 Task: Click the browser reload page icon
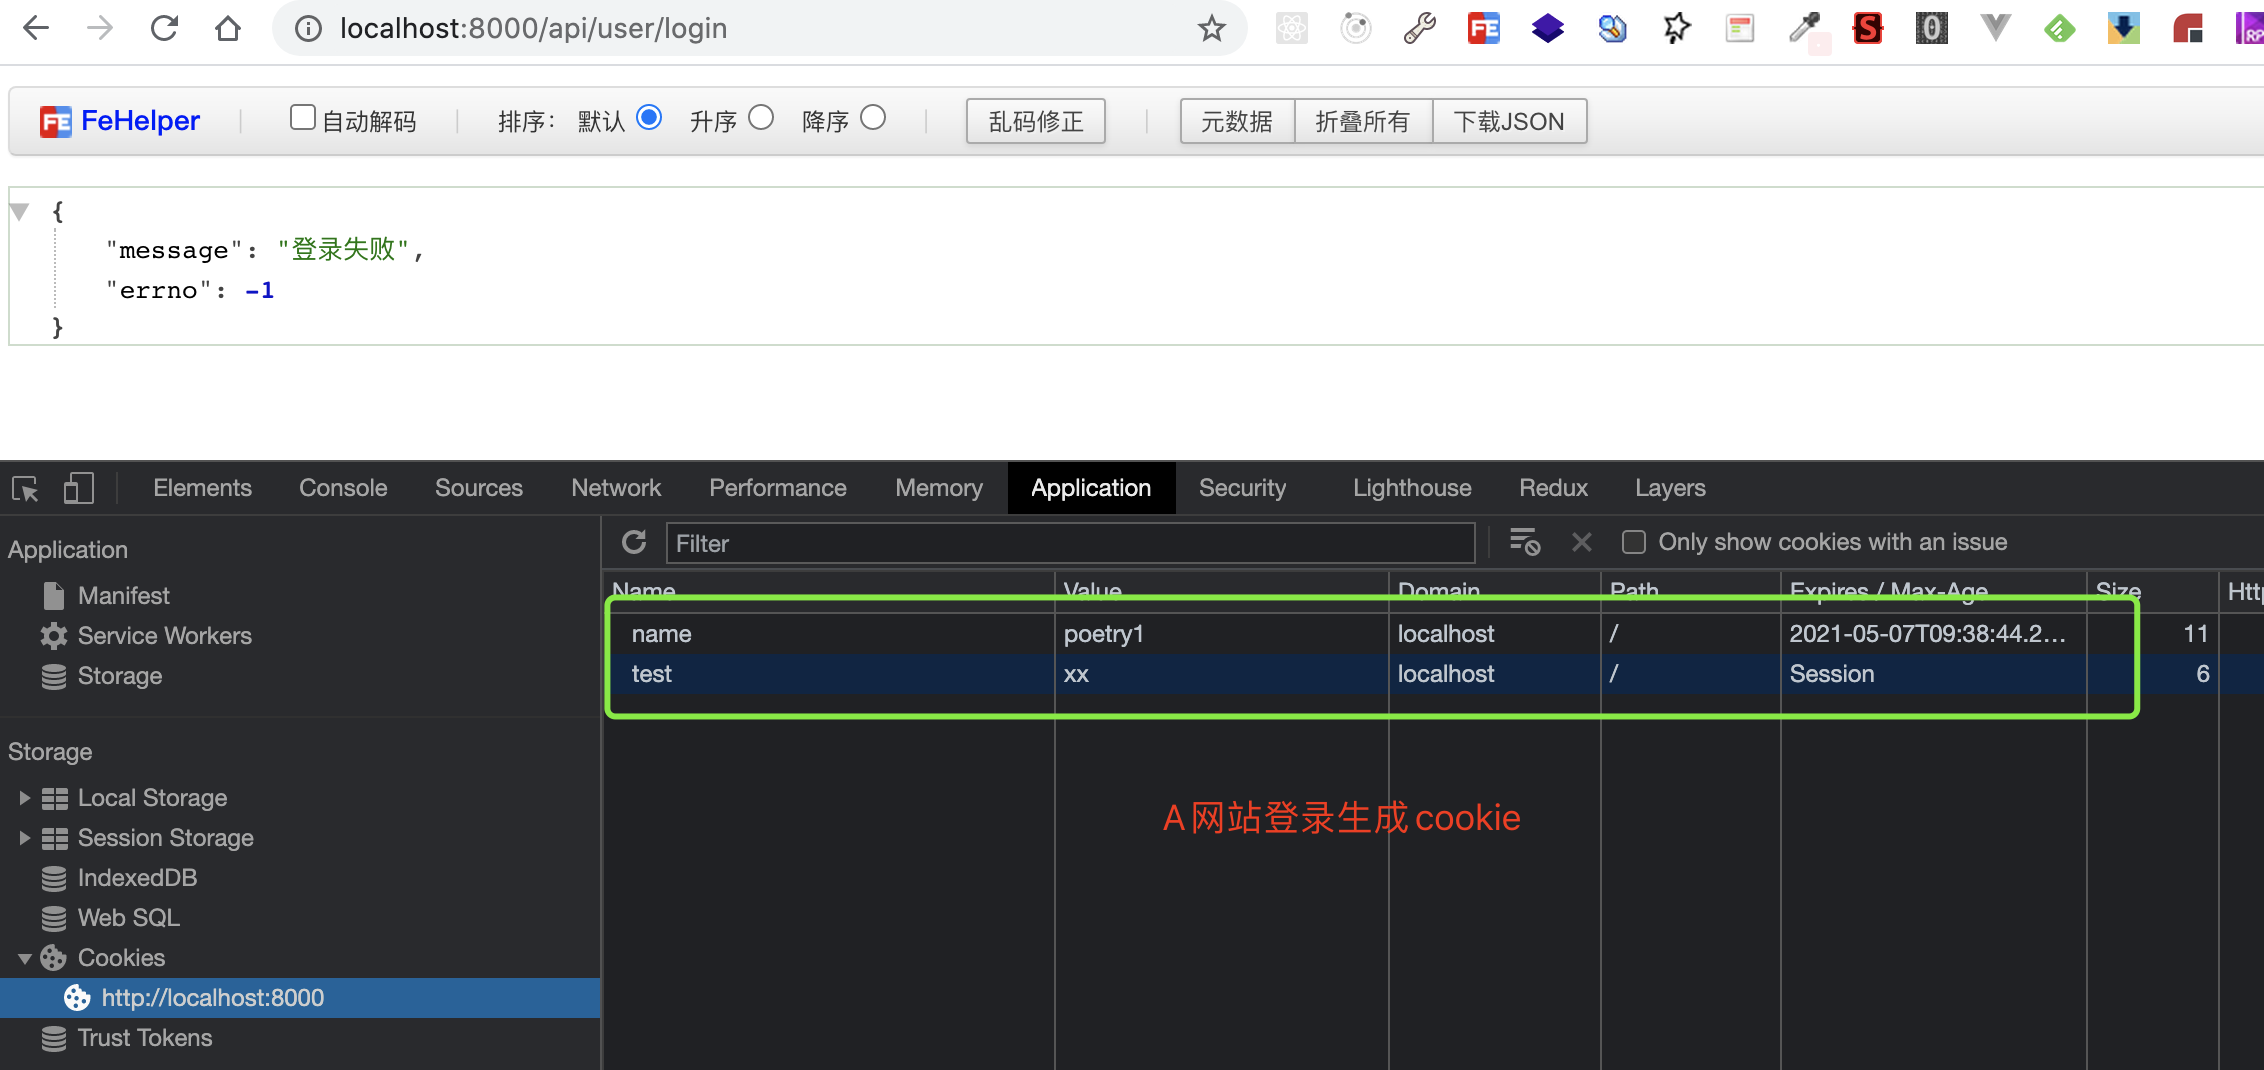tap(164, 28)
